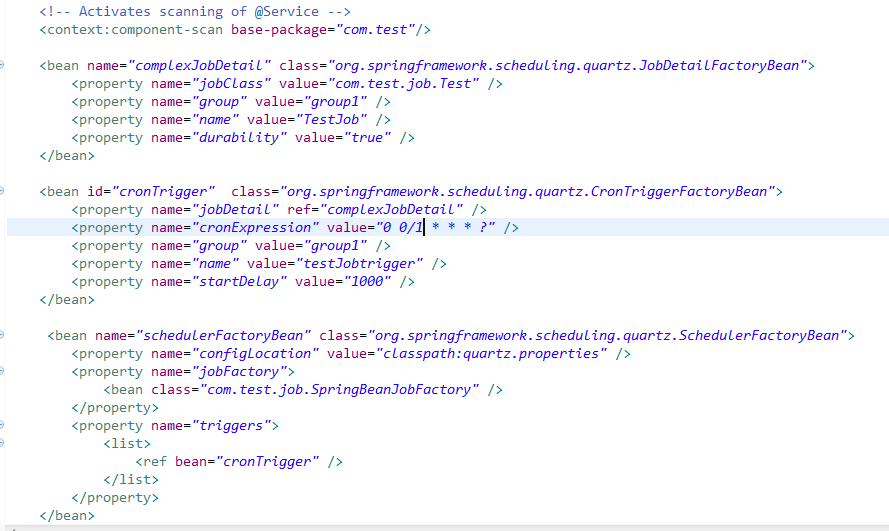Click the value "1000"
Image resolution: width=889 pixels, height=531 pixels.
[367, 282]
